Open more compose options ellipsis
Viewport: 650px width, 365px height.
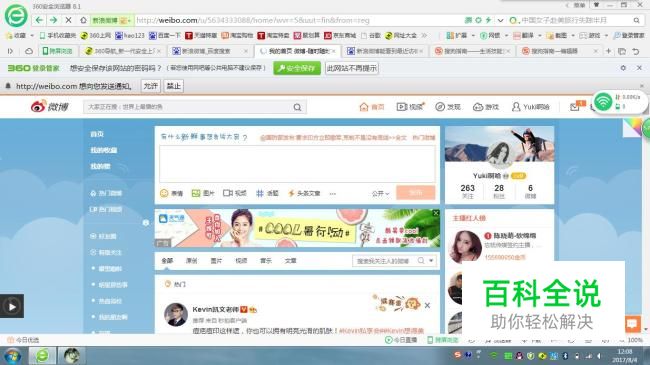(x=332, y=194)
